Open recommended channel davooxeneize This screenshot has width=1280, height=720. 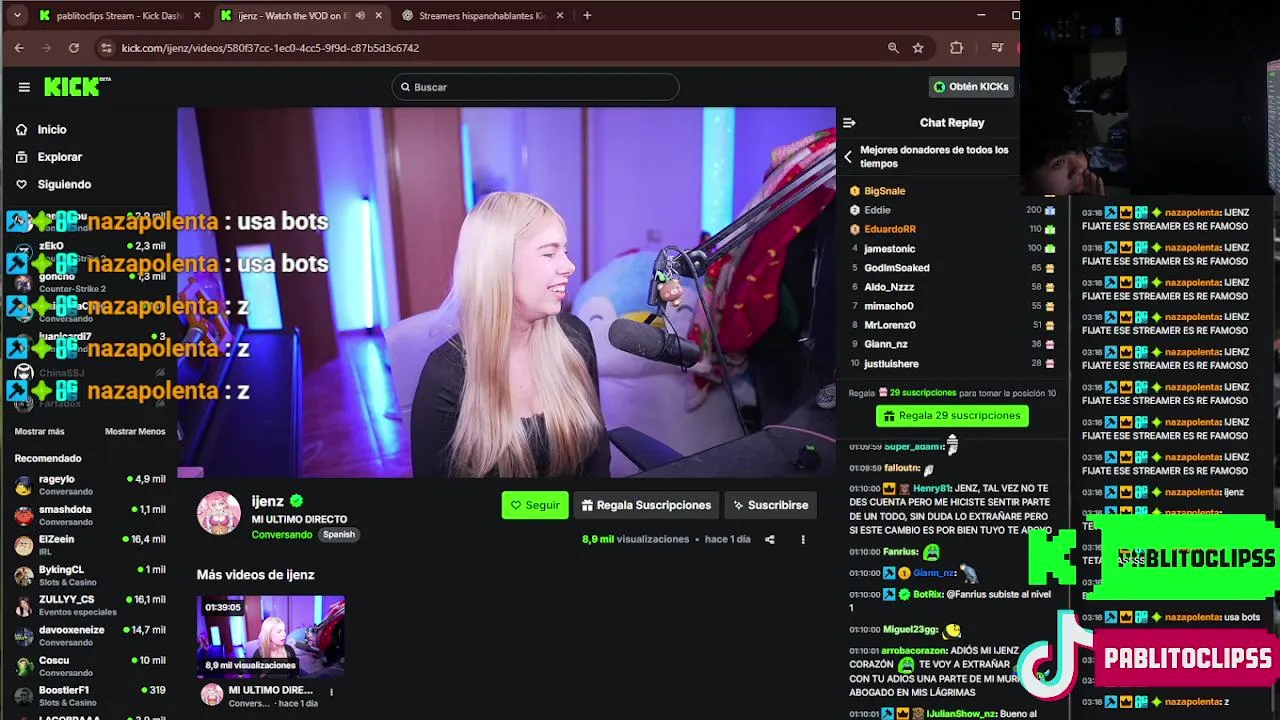tap(90, 635)
